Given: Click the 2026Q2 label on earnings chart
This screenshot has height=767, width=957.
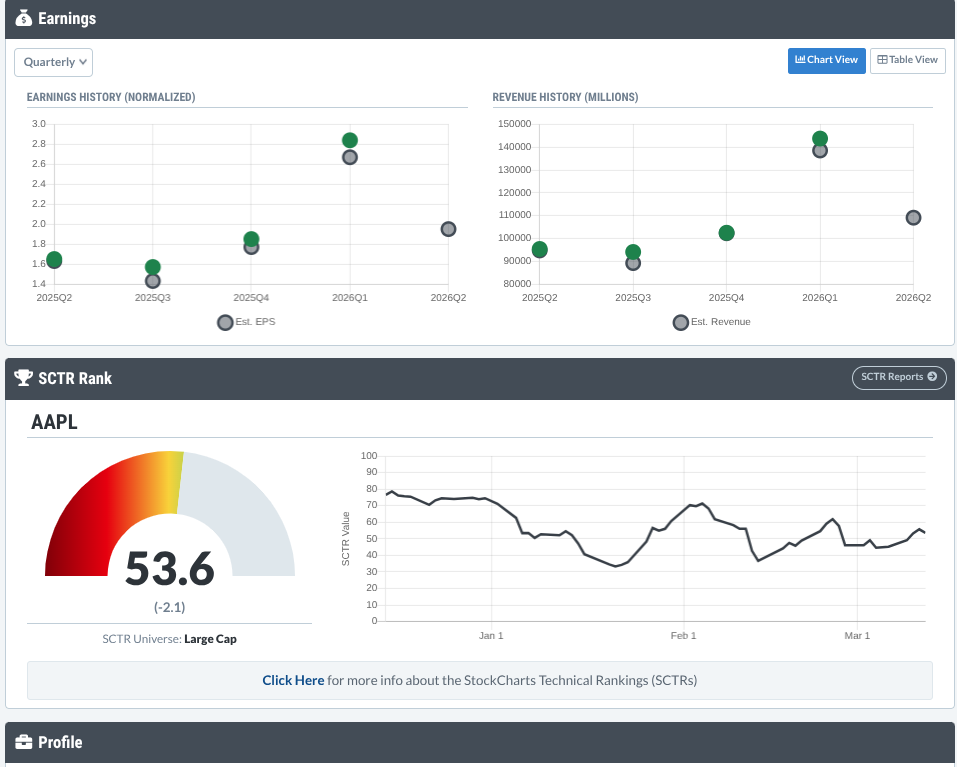Looking at the screenshot, I should click(x=449, y=298).
